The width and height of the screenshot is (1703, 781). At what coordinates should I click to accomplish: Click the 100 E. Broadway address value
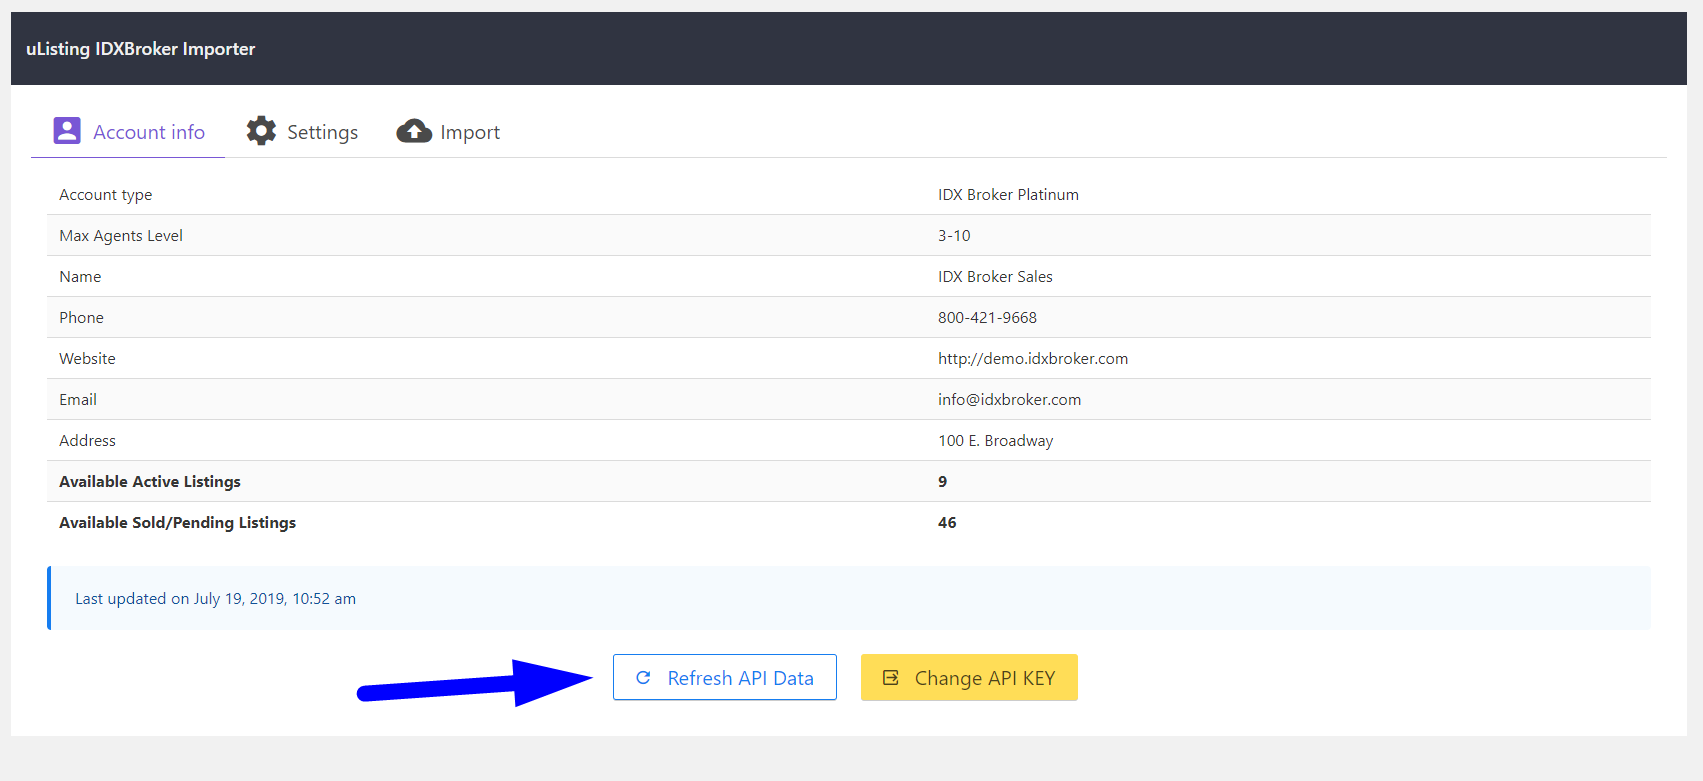[x=995, y=441]
